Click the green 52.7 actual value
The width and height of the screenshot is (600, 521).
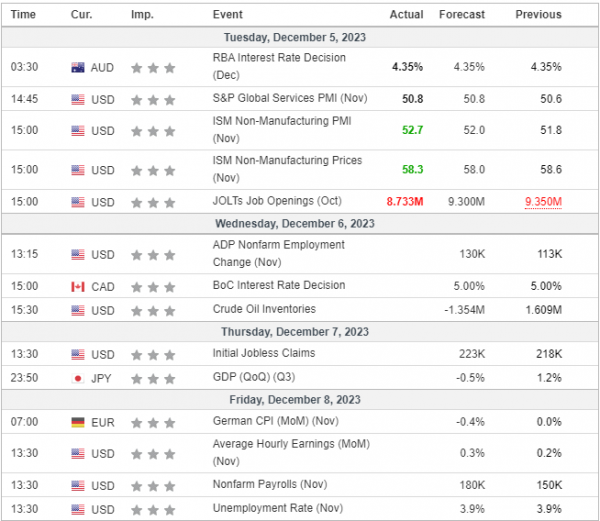coord(411,130)
